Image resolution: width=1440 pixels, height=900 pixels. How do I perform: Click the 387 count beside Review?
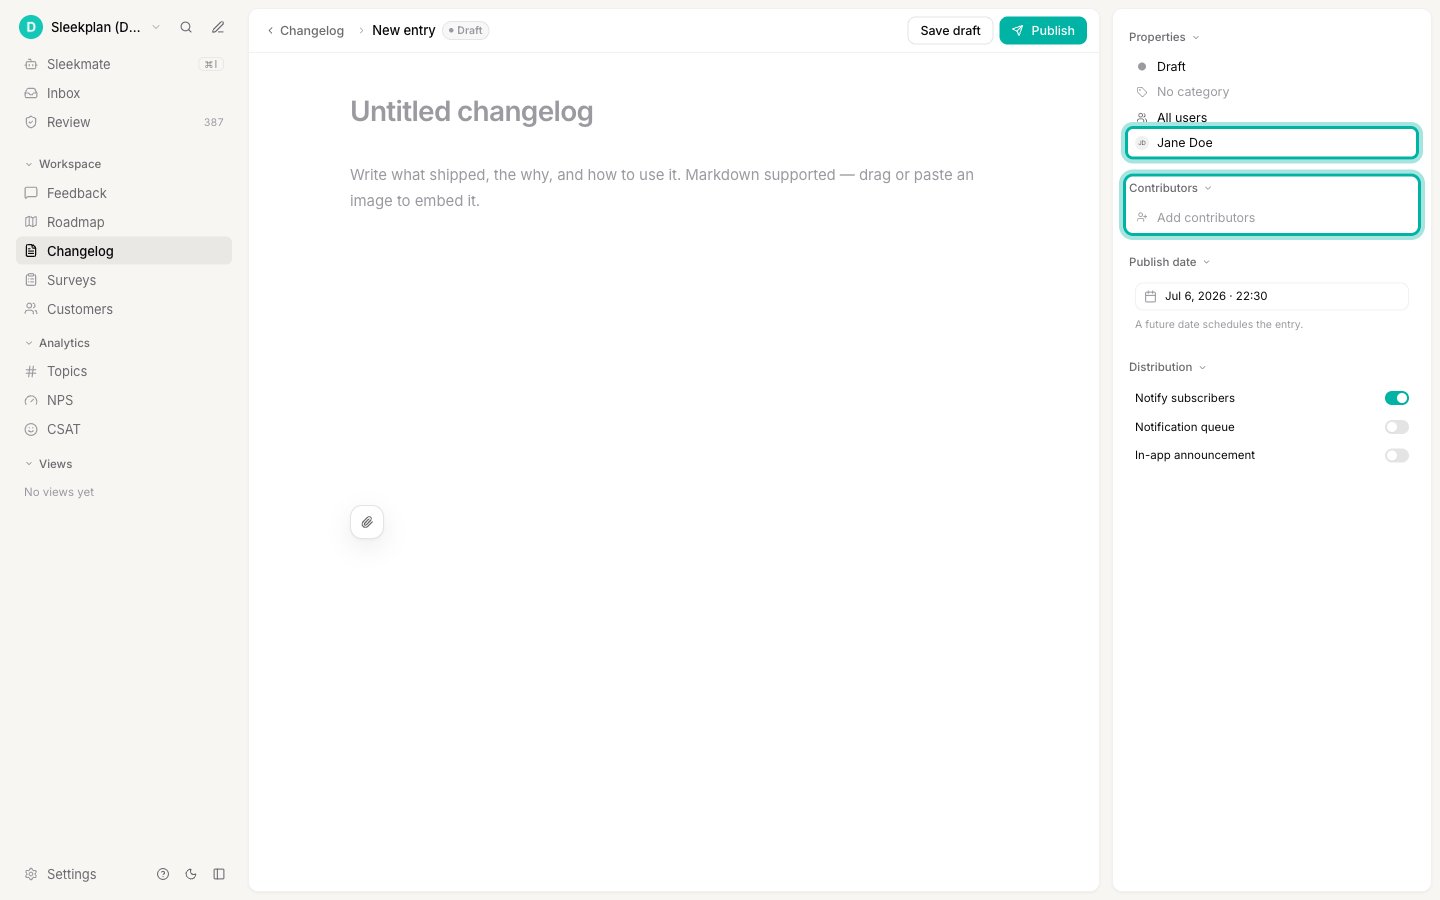214,123
